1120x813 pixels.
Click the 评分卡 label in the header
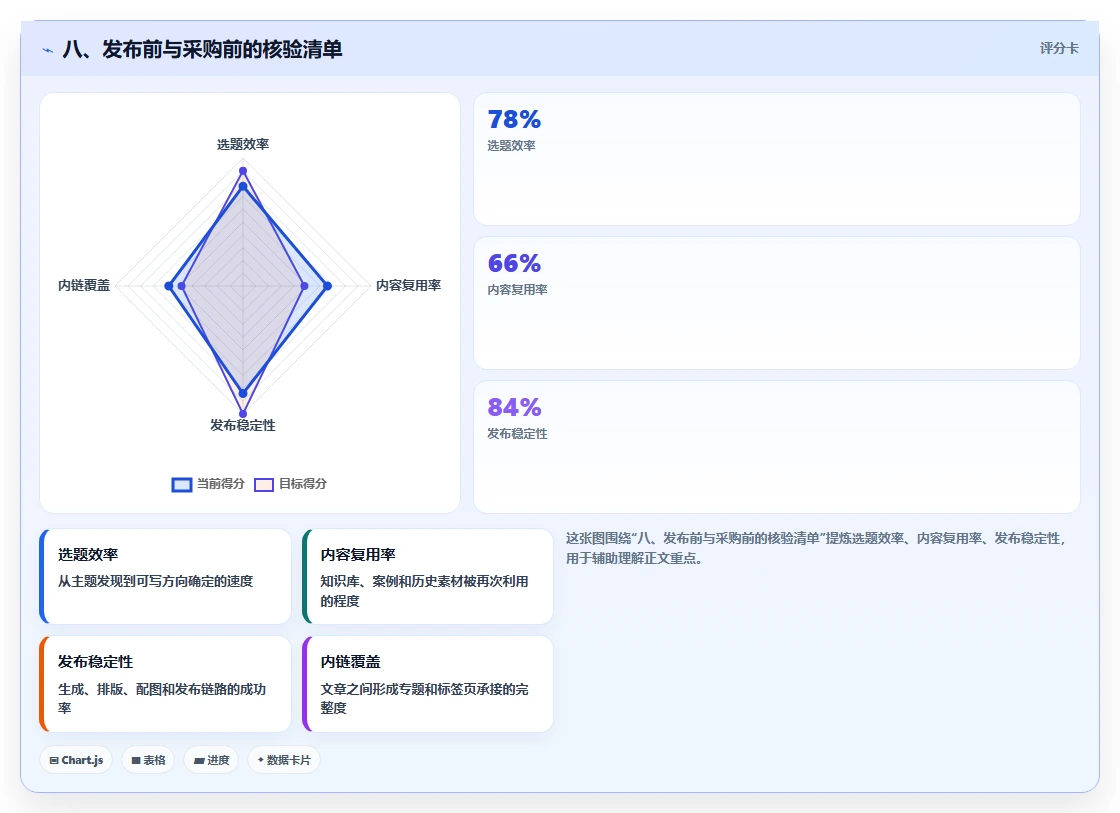point(1059,48)
